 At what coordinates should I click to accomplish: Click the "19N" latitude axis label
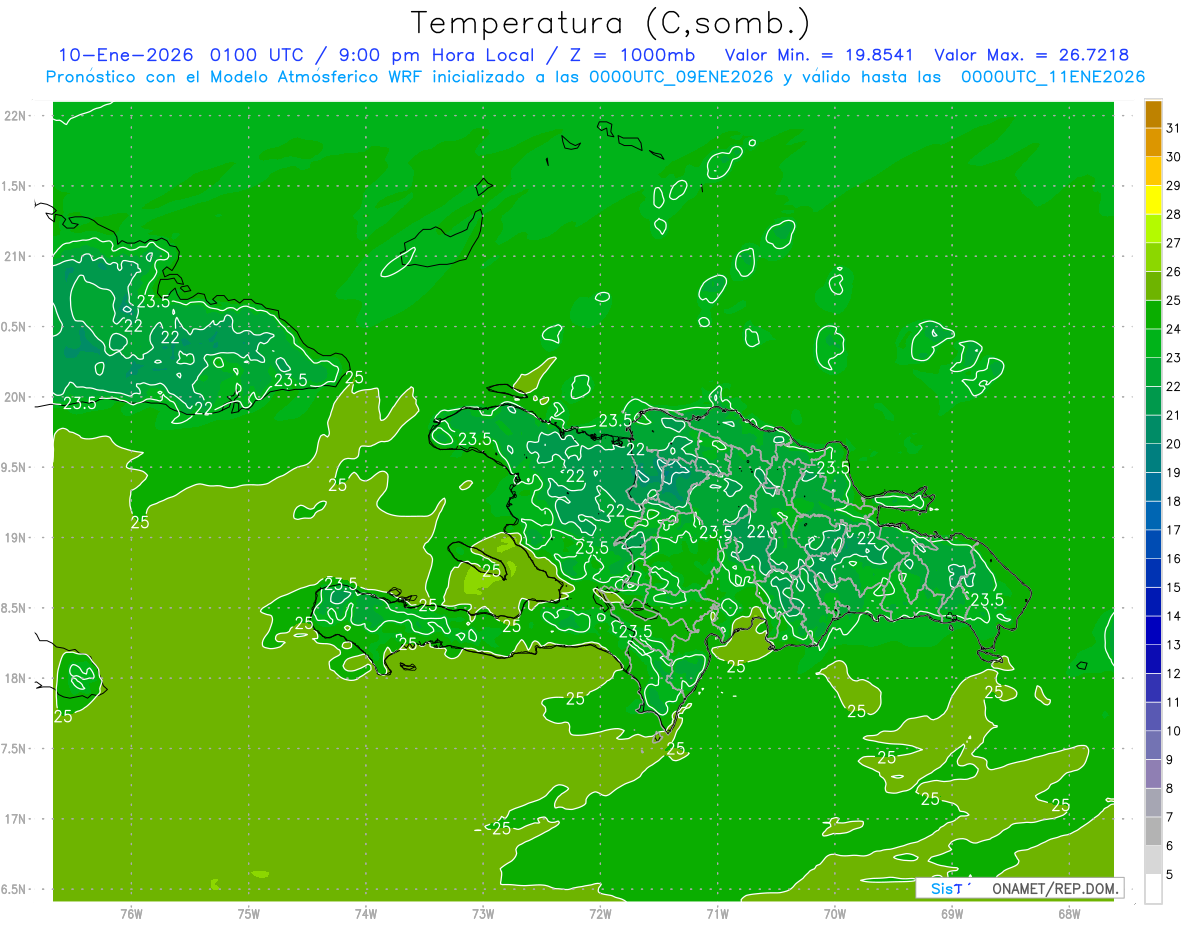pos(16,537)
